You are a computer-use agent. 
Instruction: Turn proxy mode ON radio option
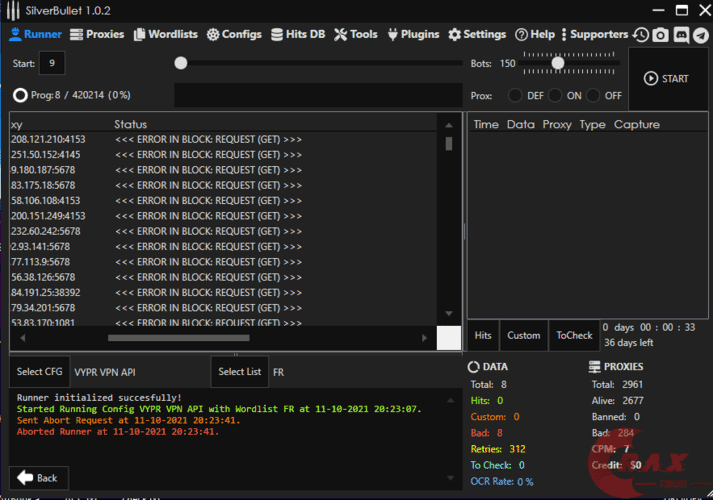point(555,96)
